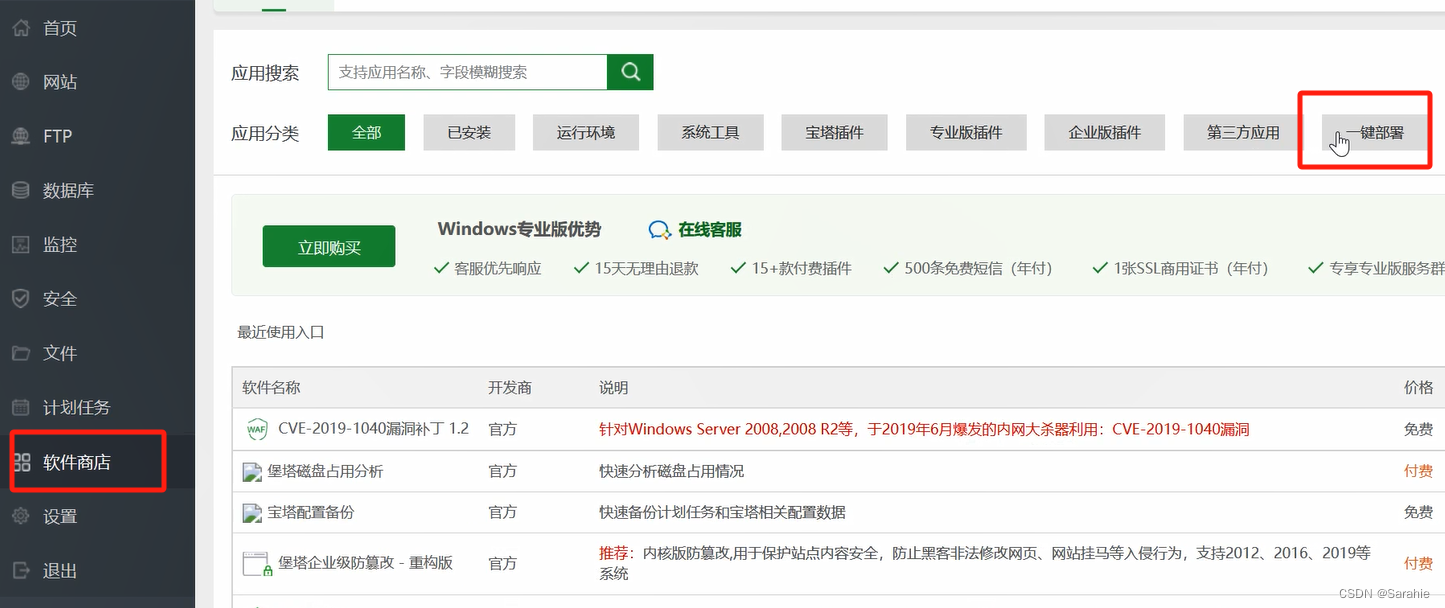Image resolution: width=1445 pixels, height=608 pixels.
Task: Switch to the 一键部署 category
Action: 1375,132
